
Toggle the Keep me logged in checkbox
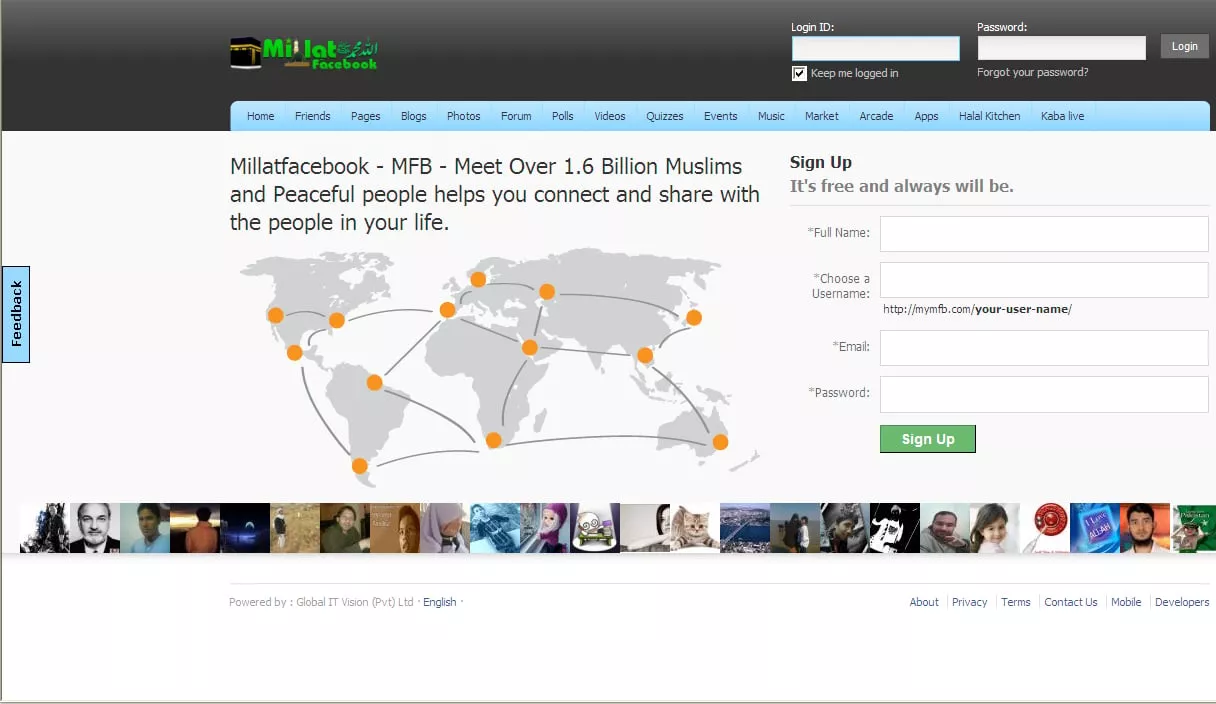799,73
